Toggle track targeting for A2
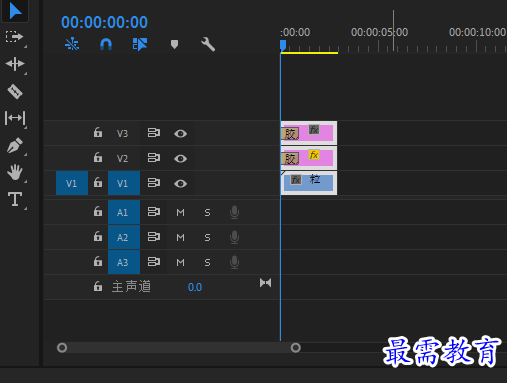The image size is (507, 383). click(124, 237)
